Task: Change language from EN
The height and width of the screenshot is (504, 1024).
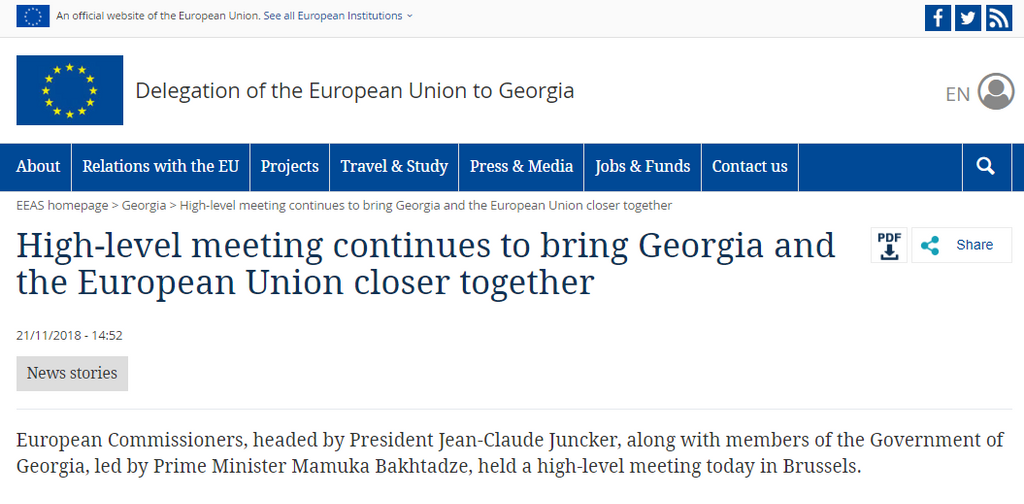Action: (x=957, y=94)
